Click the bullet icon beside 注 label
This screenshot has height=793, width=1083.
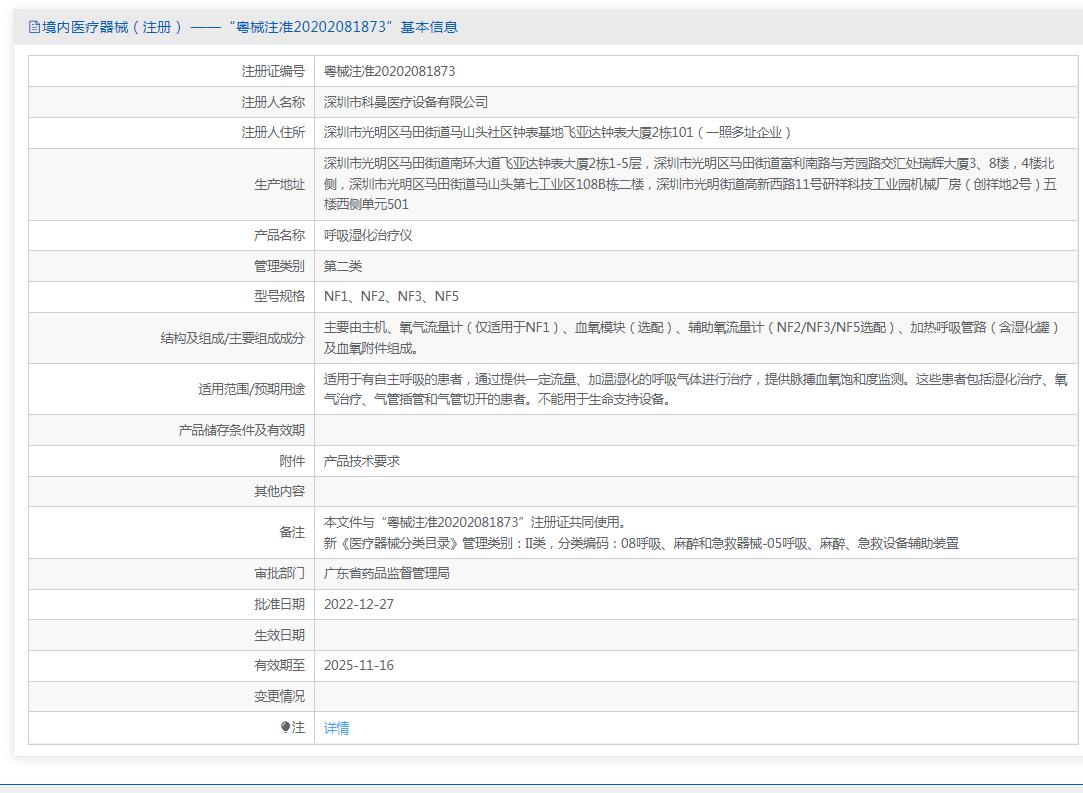click(x=286, y=727)
